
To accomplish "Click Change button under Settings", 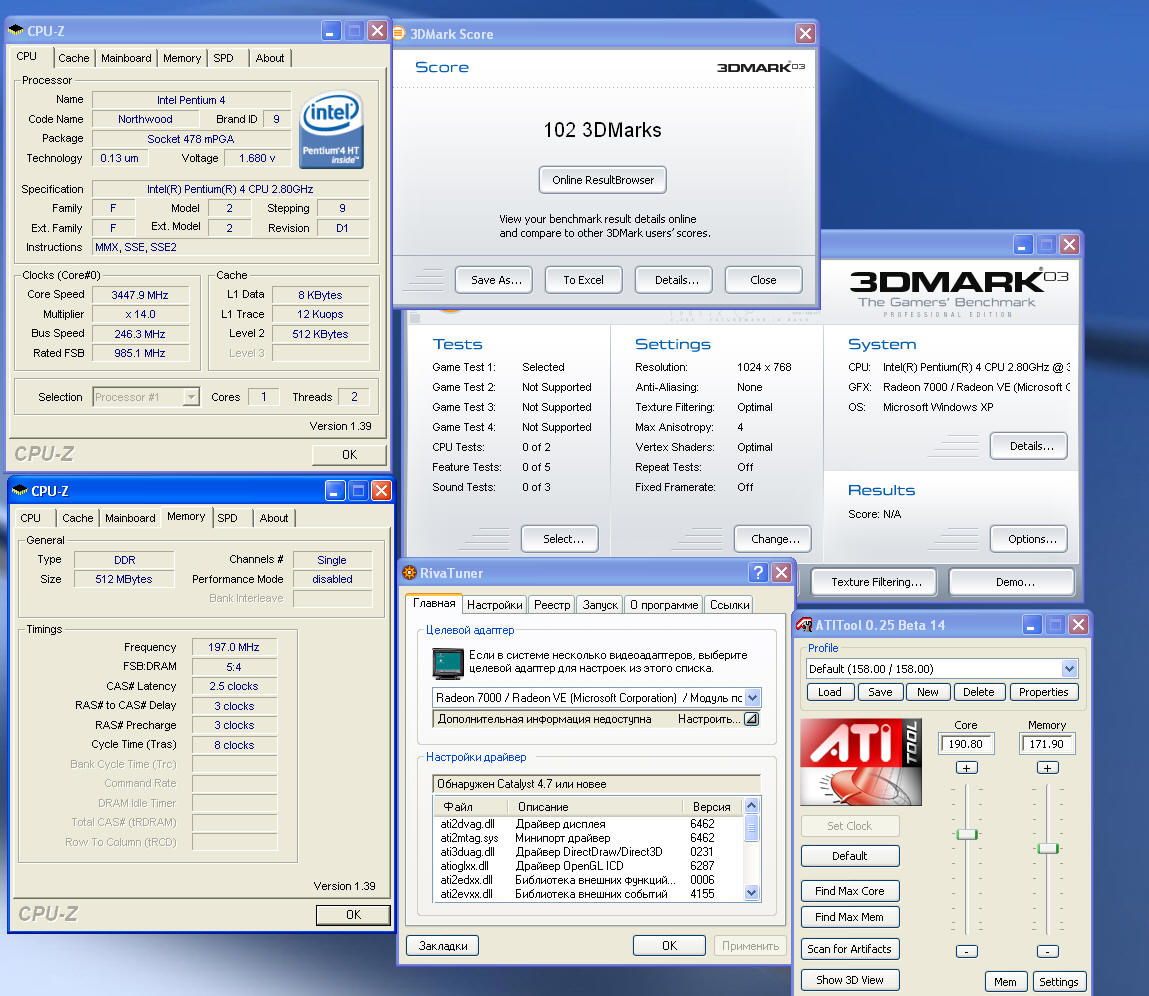I will pyautogui.click(x=773, y=539).
